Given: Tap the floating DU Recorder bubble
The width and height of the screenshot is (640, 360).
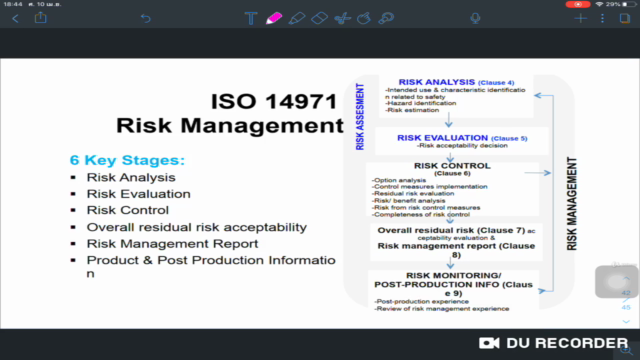Looking at the screenshot, I should [616, 282].
